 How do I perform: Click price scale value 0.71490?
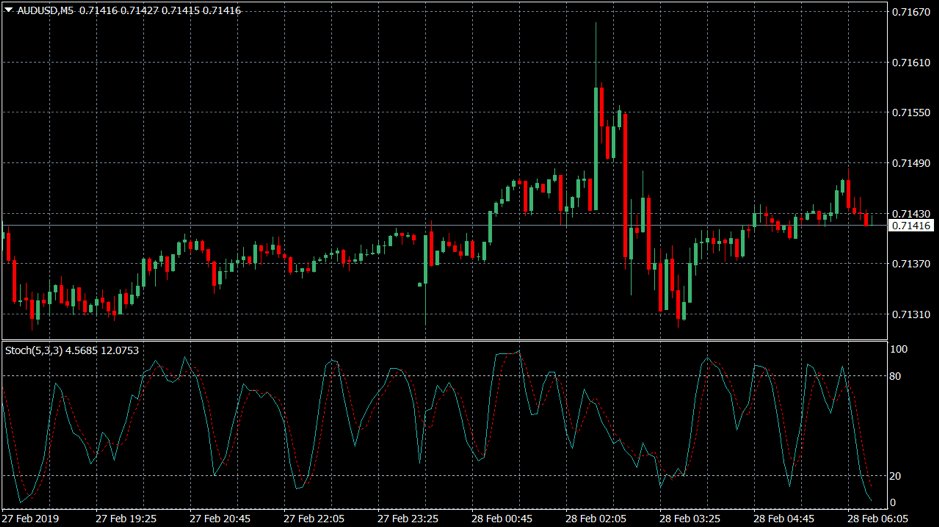[x=911, y=163]
